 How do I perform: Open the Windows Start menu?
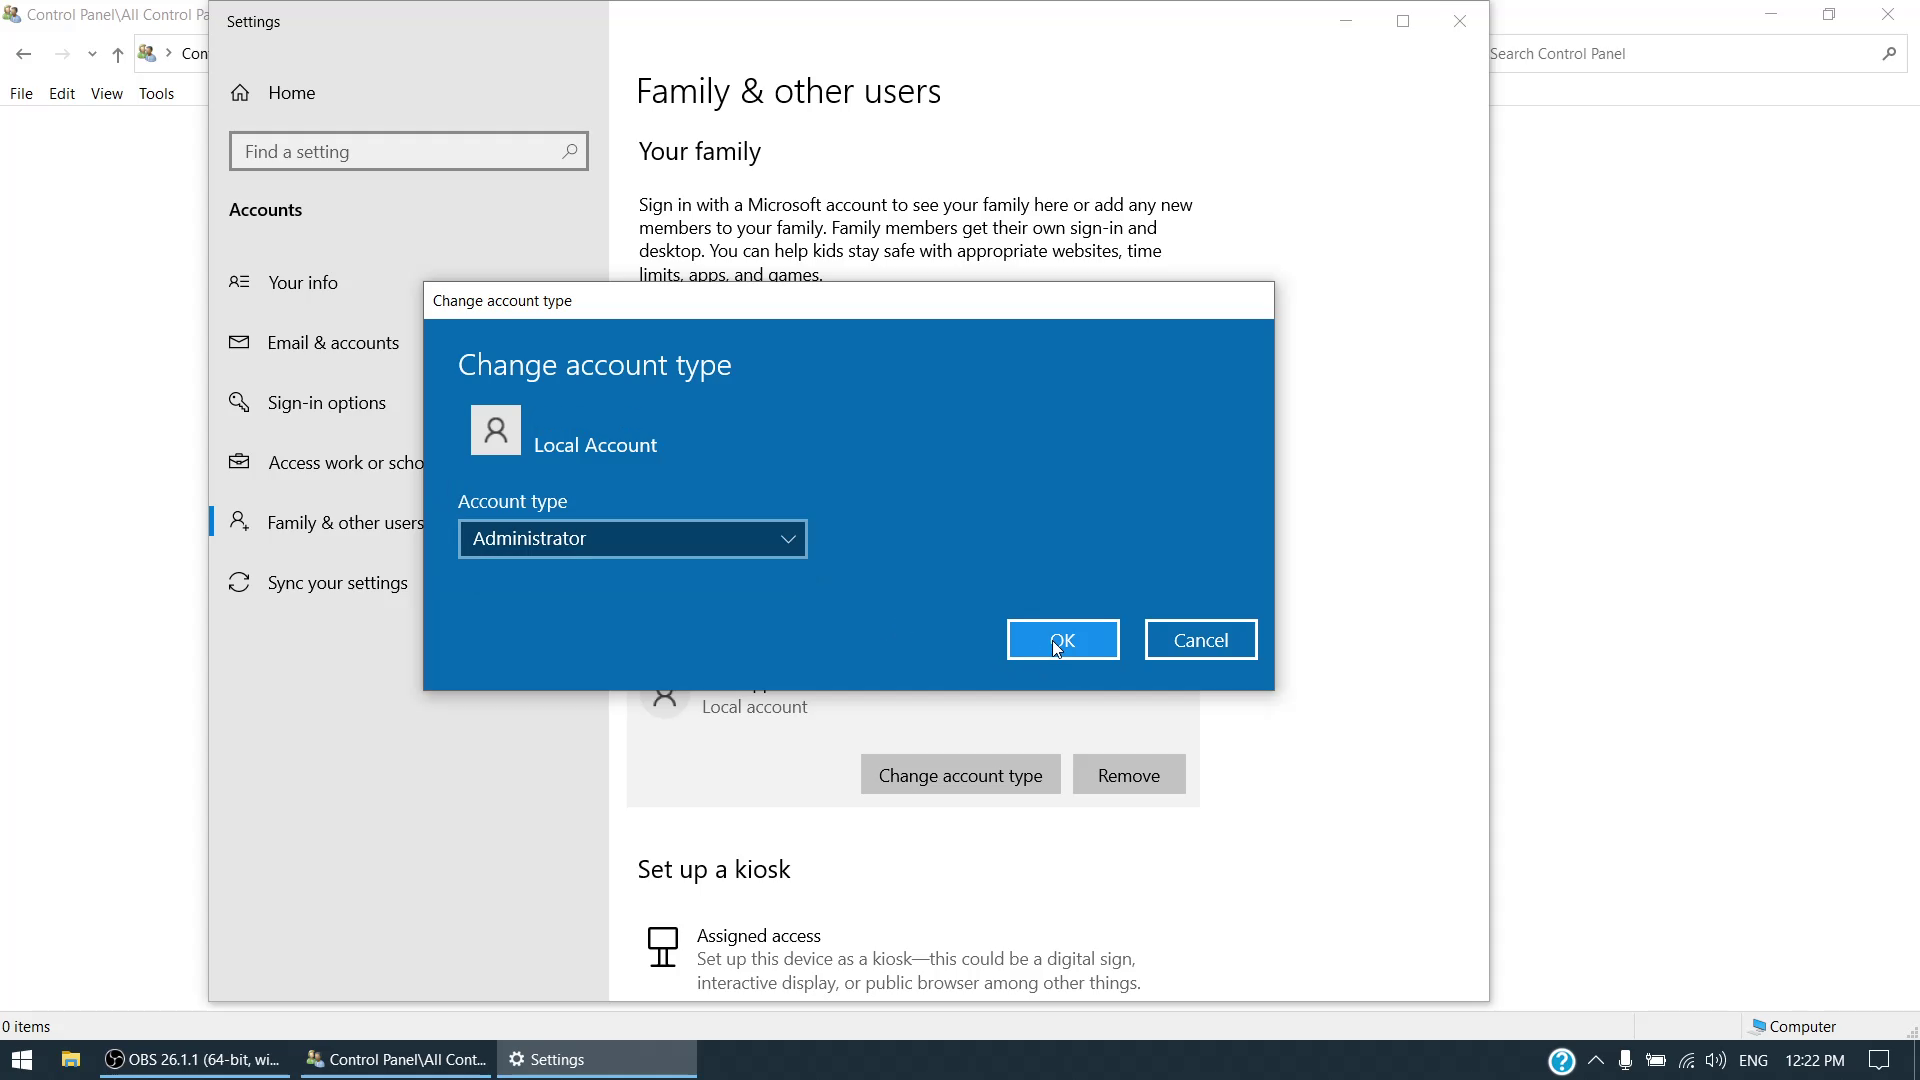click(x=22, y=1060)
